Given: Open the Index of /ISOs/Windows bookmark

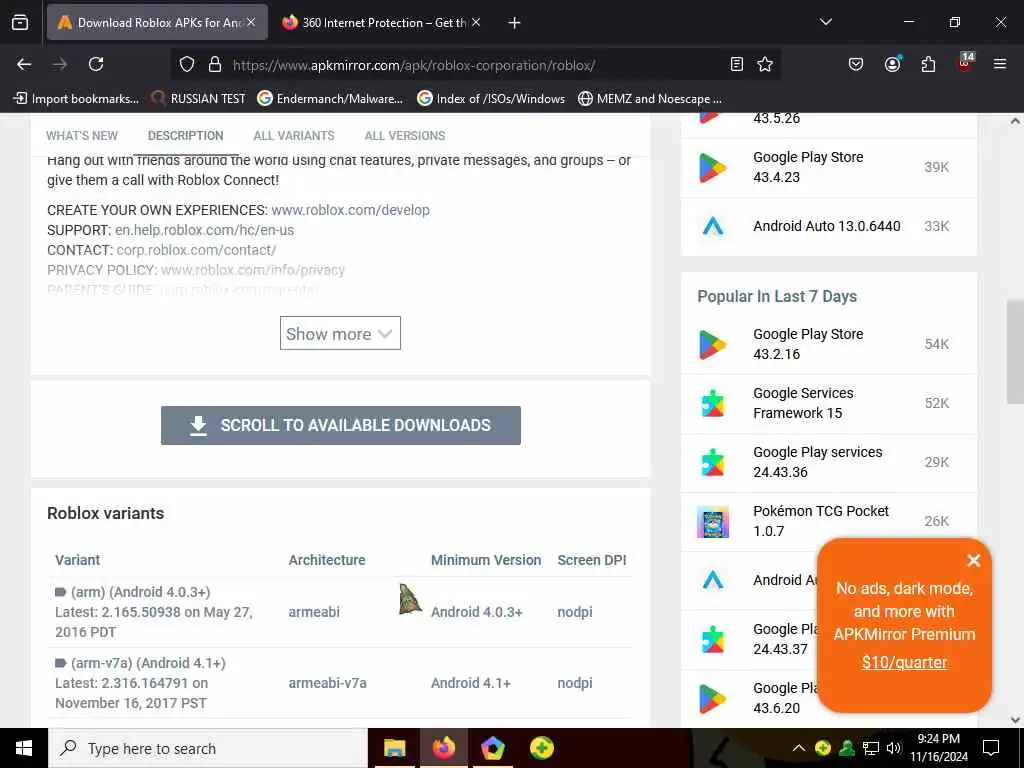Looking at the screenshot, I should [x=491, y=99].
